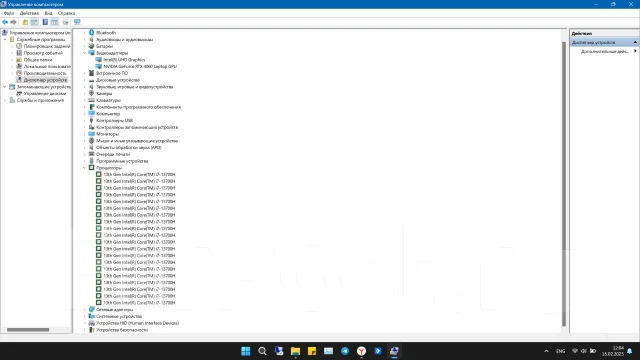Open the Windows Start menu
Image resolution: width=640 pixels, height=360 pixels.
[x=246, y=351]
